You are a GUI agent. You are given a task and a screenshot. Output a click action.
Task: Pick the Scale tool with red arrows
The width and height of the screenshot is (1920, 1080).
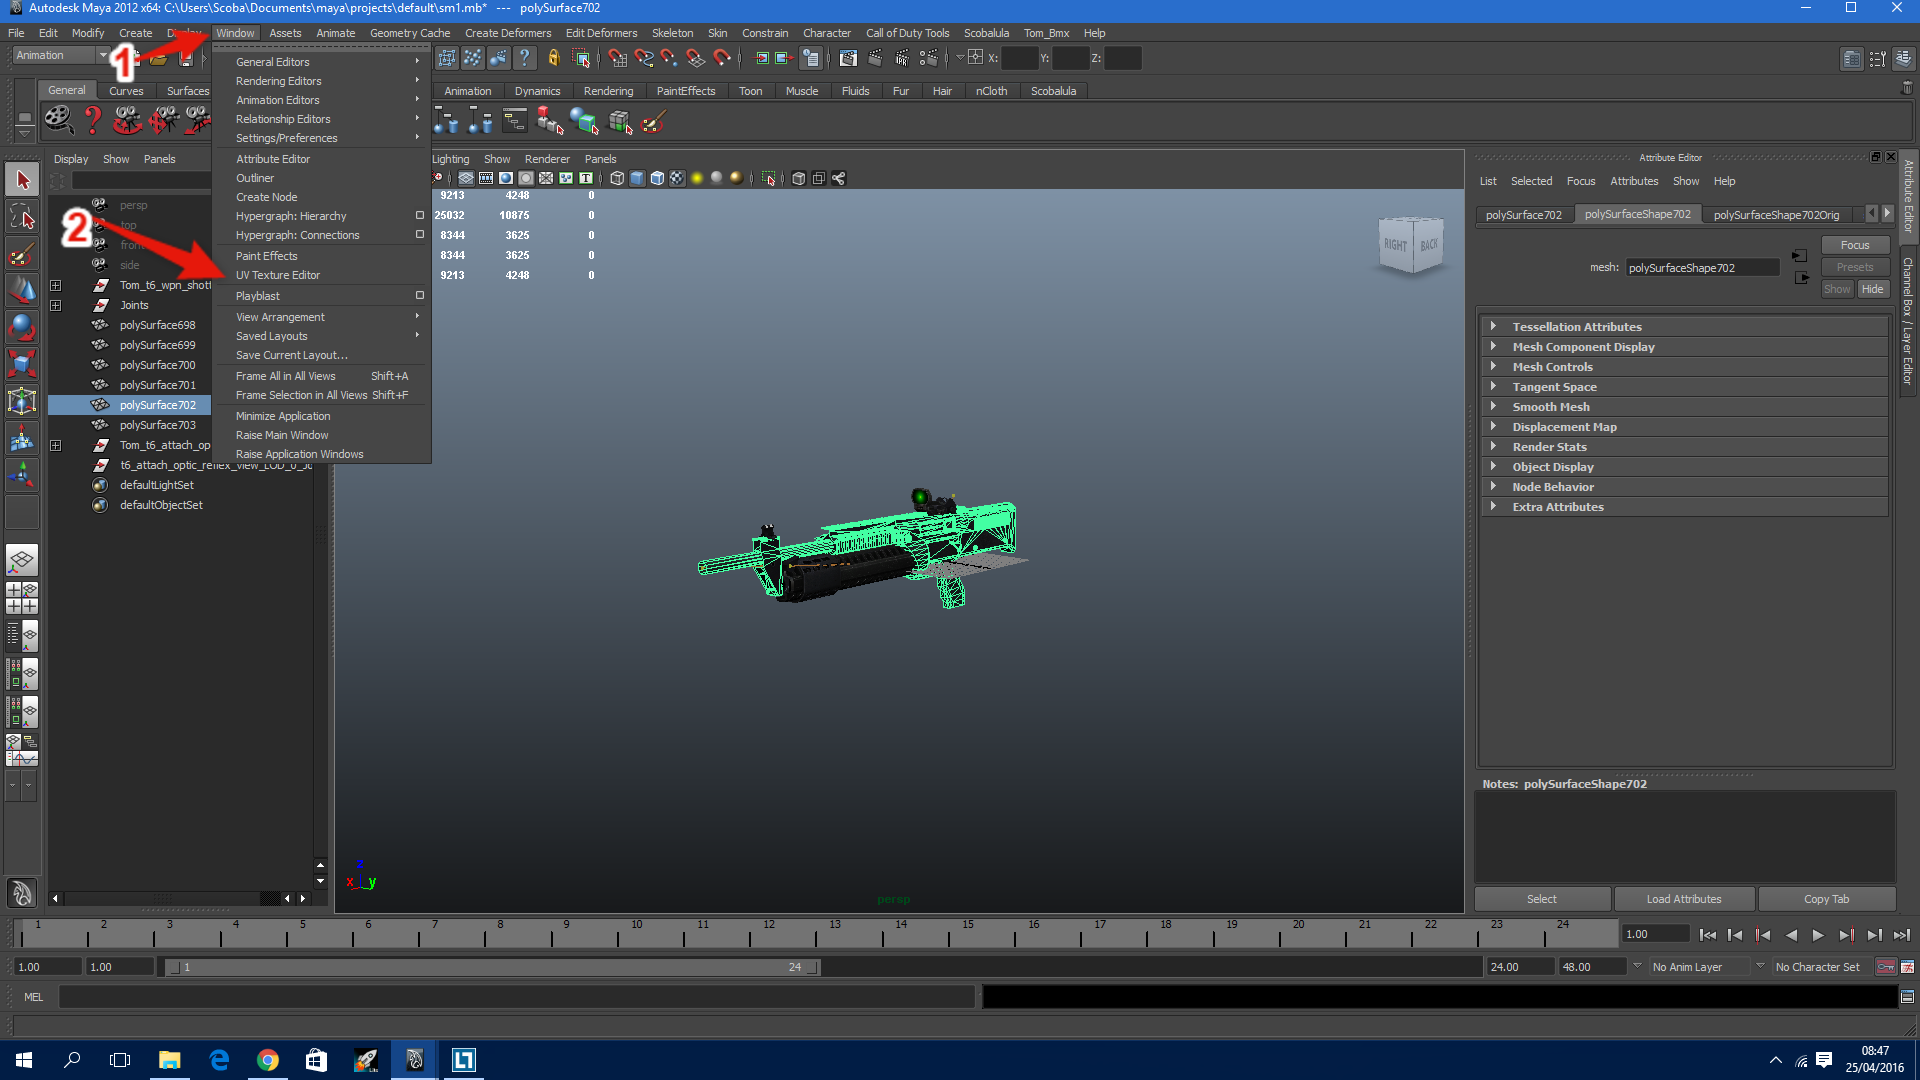tap(22, 364)
